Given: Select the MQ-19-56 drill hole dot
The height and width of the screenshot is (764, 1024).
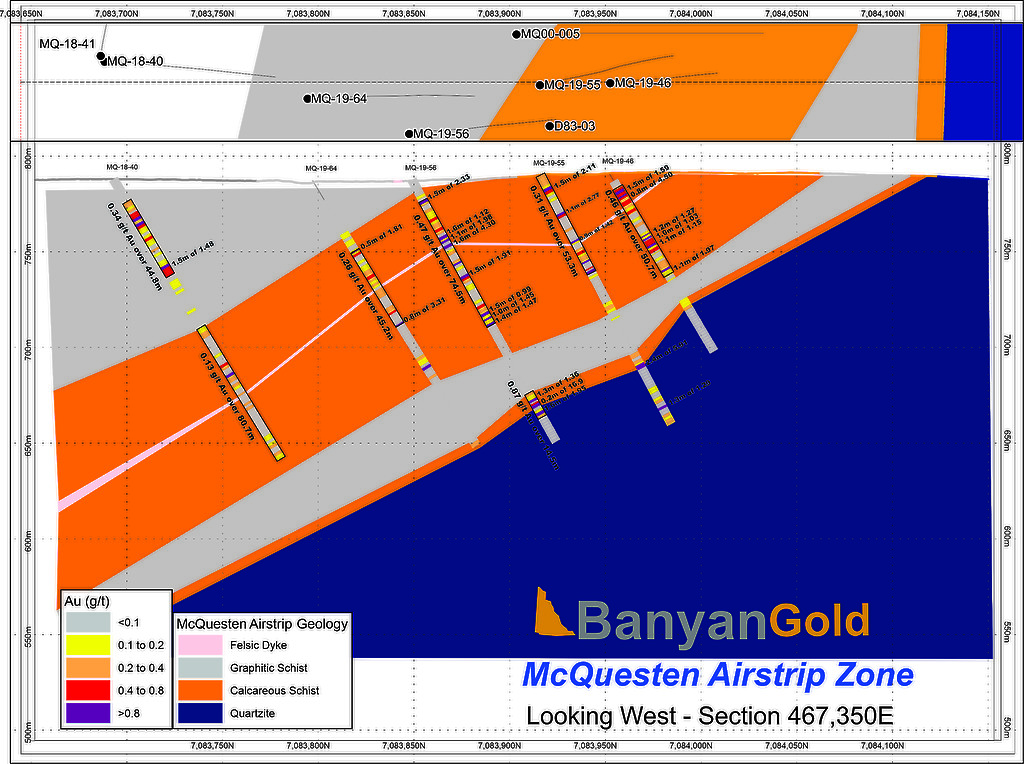Looking at the screenshot, I should (x=409, y=134).
